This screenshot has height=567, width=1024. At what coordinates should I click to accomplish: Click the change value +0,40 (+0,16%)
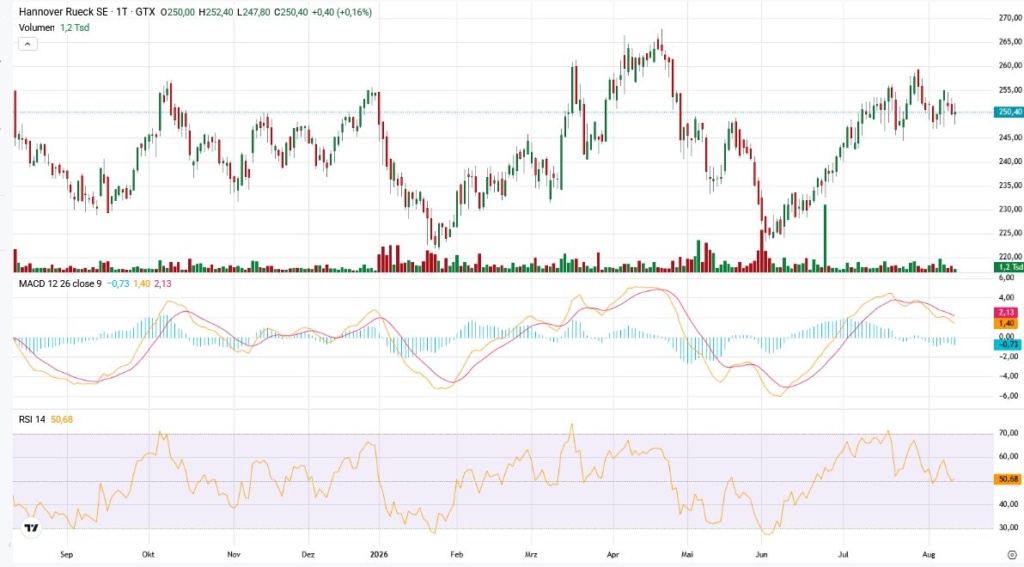coord(342,12)
